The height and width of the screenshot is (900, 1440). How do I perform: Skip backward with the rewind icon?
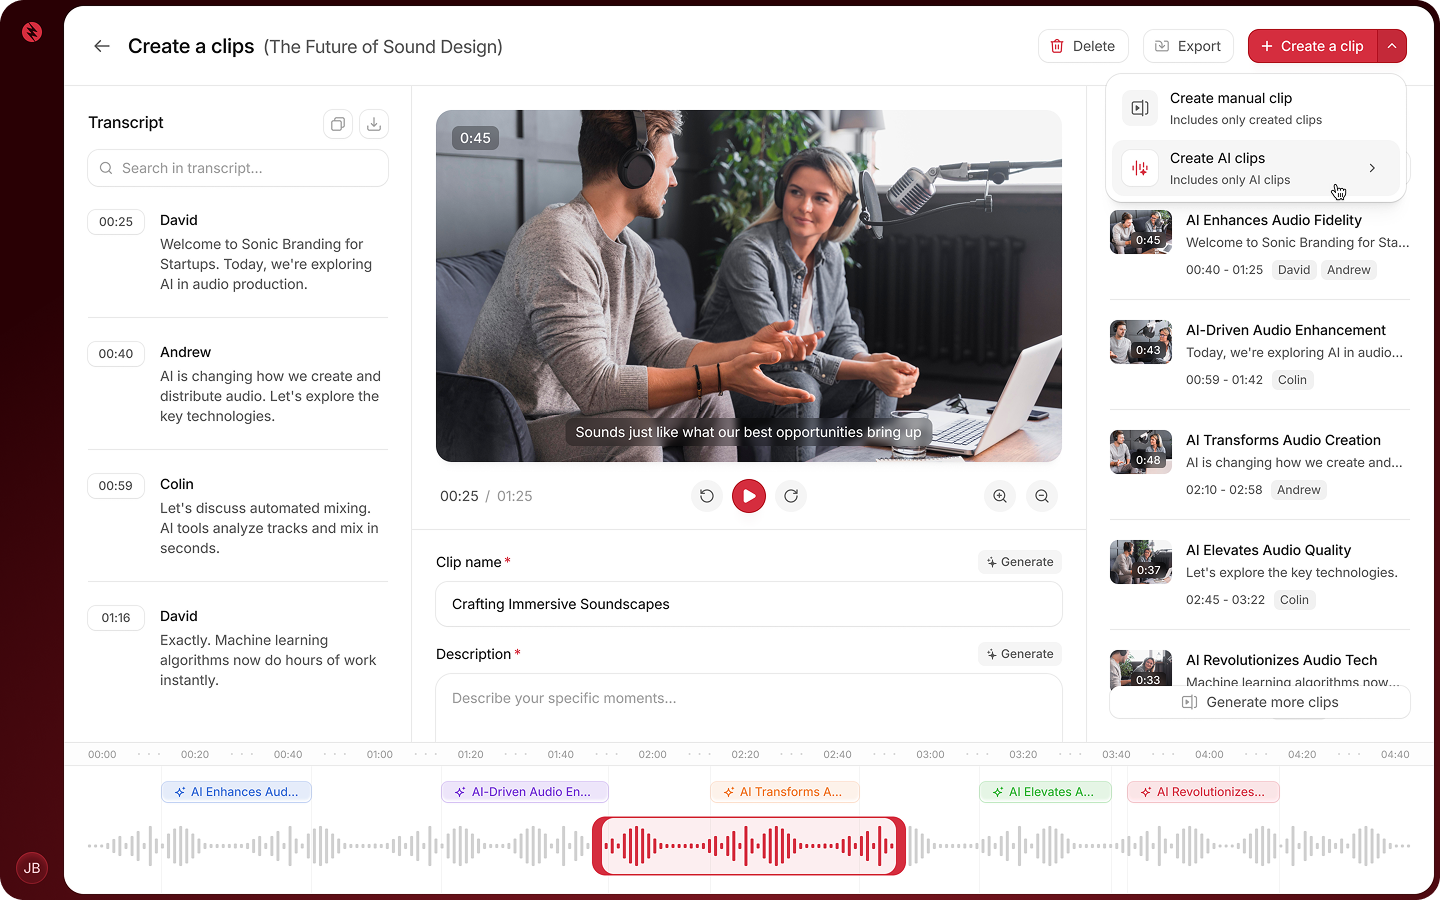click(707, 496)
